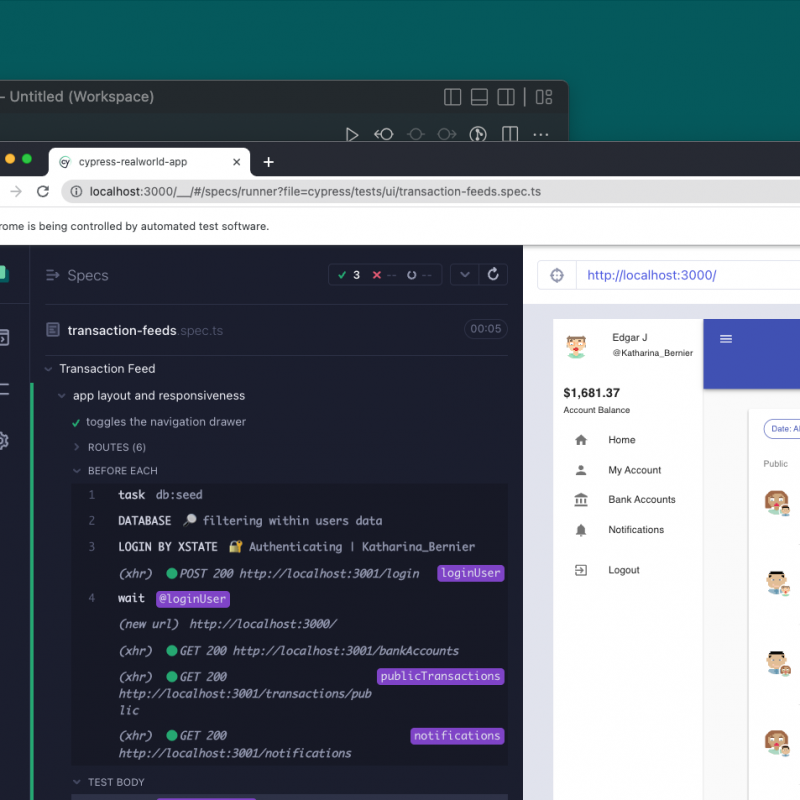Expand the ROUTES (6) section
The width and height of the screenshot is (800, 800).
pos(116,447)
